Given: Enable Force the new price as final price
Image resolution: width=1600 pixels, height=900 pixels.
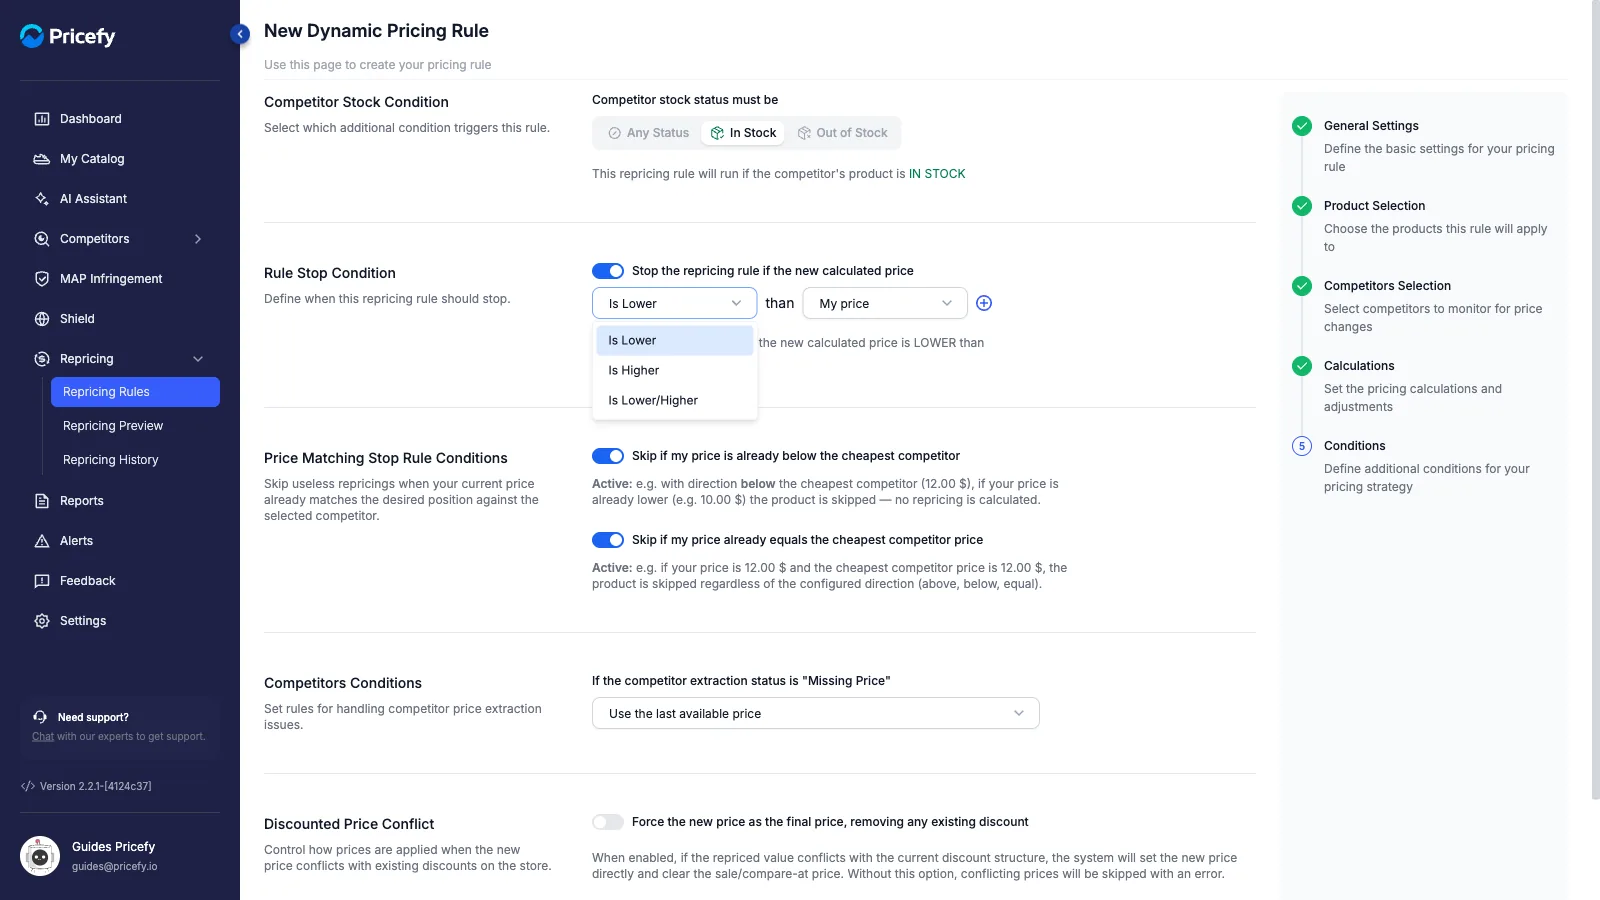Looking at the screenshot, I should pos(608,822).
